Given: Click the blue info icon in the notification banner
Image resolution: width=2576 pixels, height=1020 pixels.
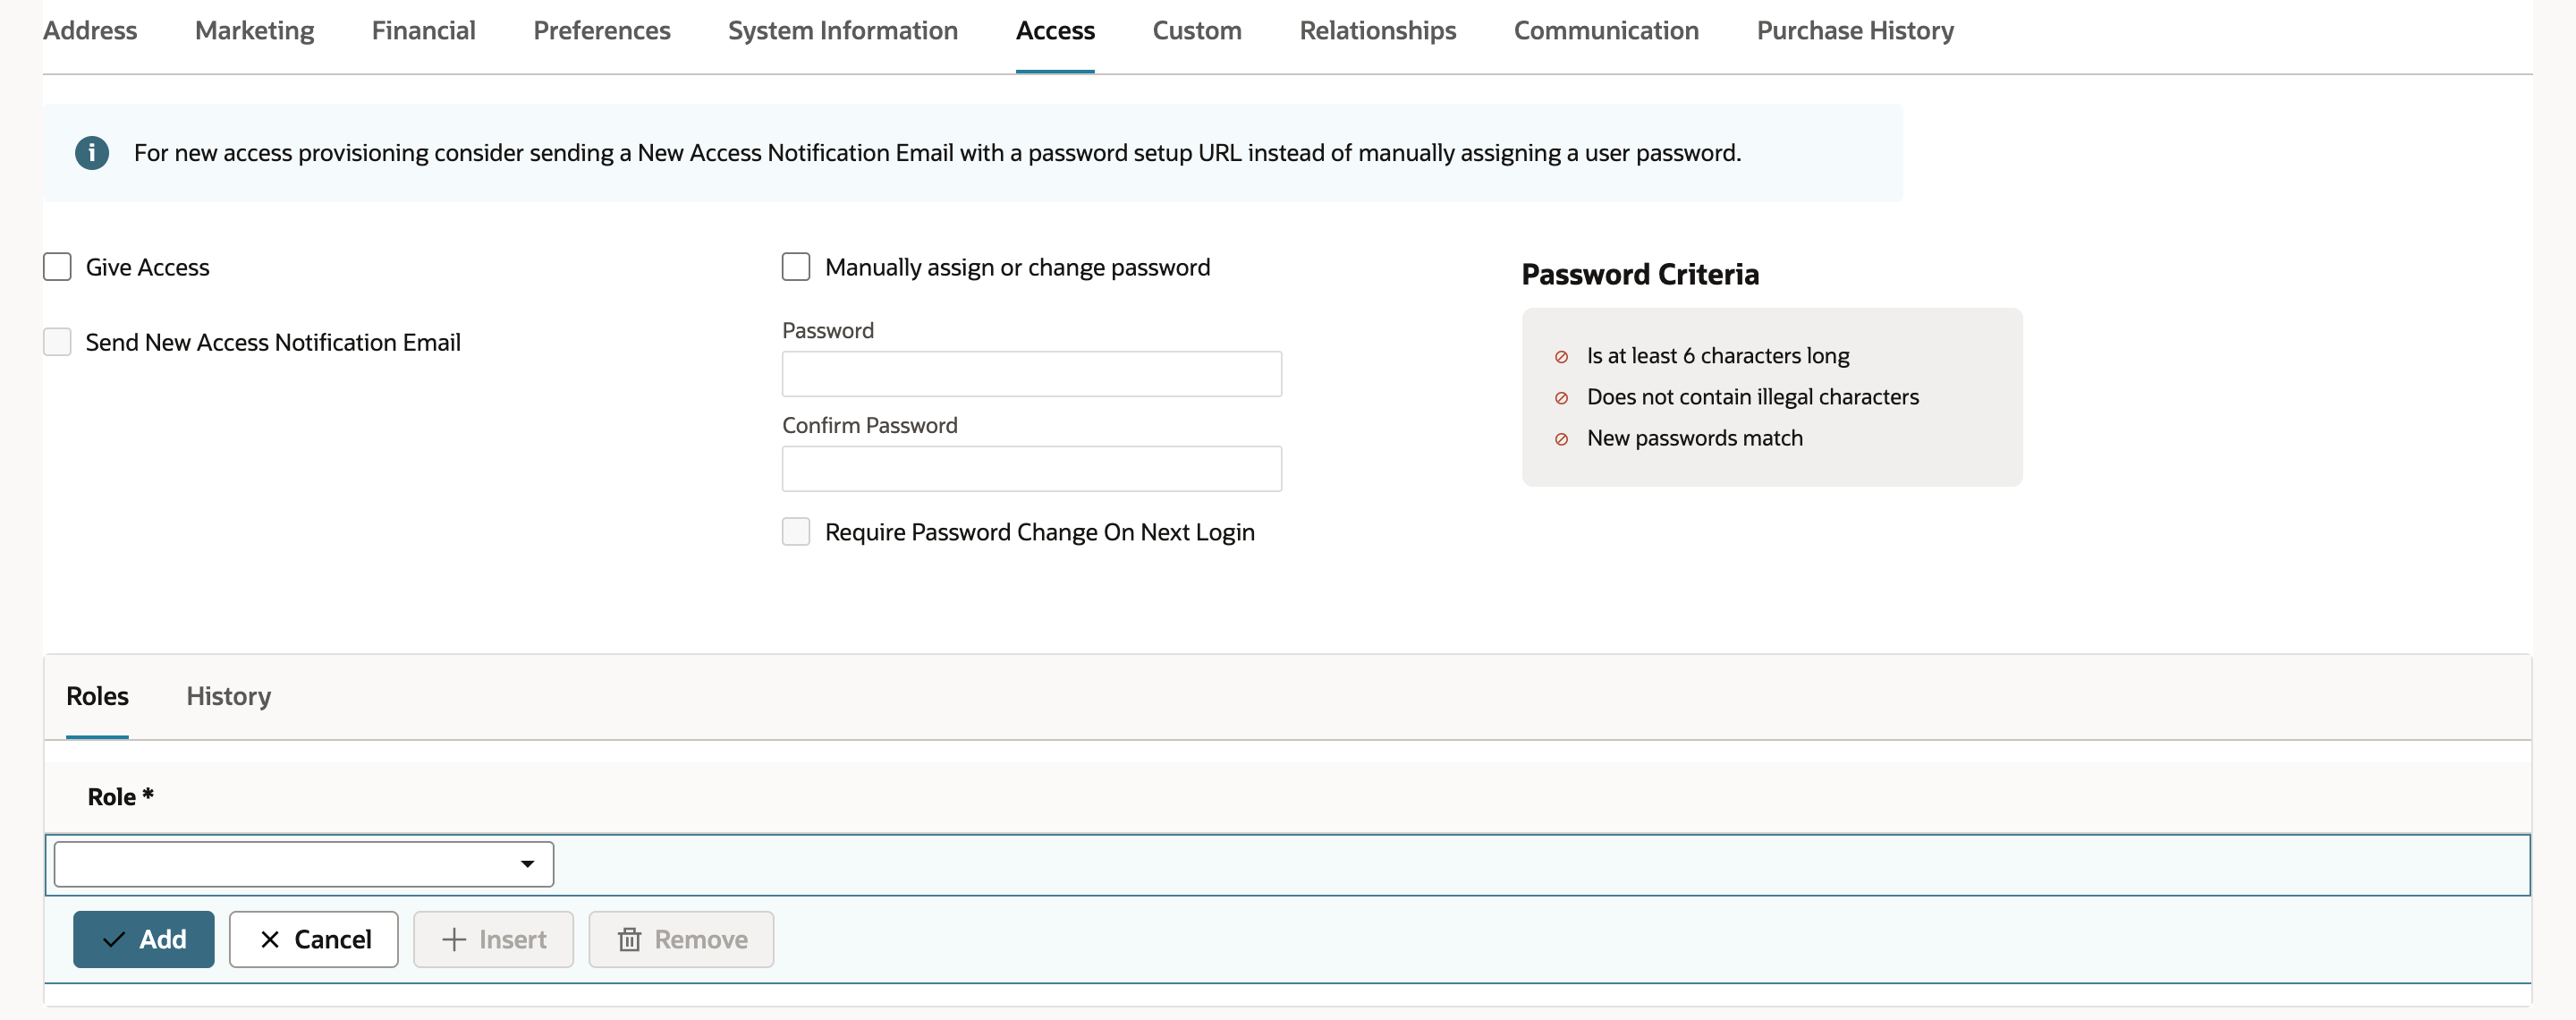Looking at the screenshot, I should pyautogui.click(x=92, y=153).
